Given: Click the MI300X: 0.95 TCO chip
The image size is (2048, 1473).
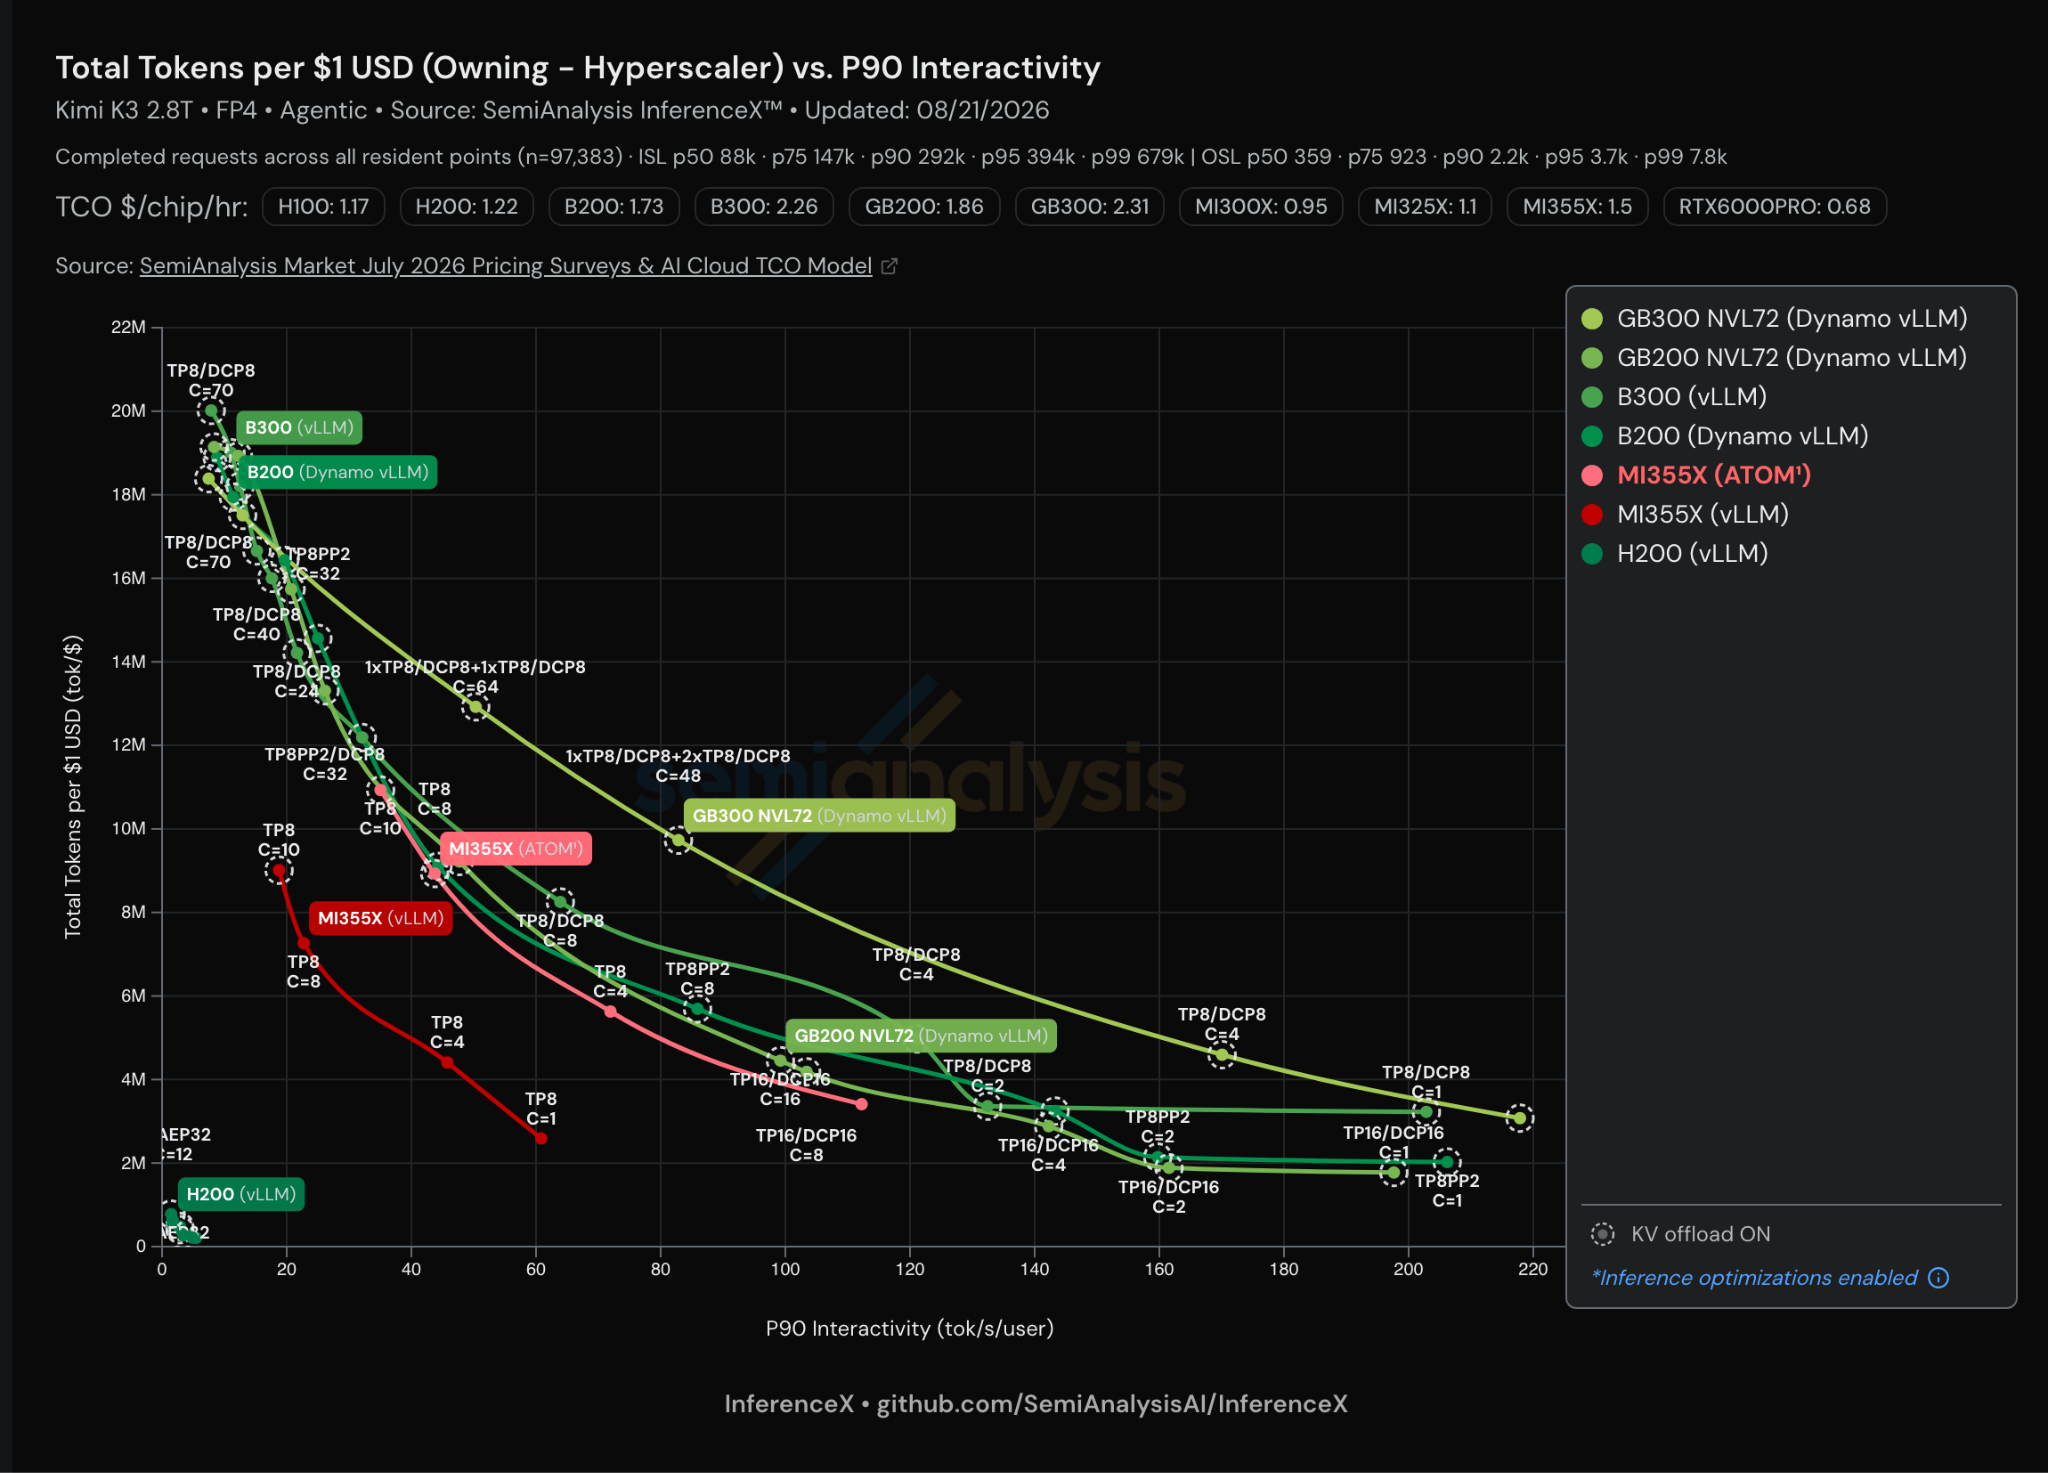Looking at the screenshot, I should click(1261, 207).
